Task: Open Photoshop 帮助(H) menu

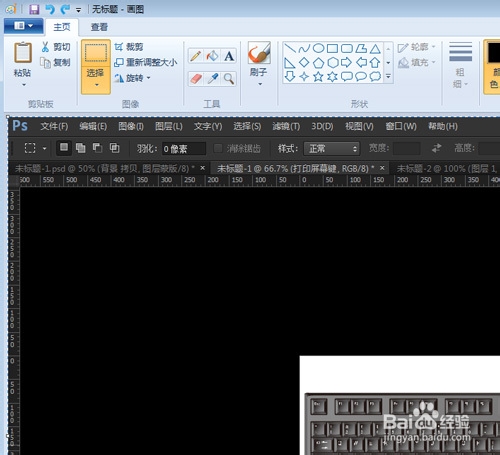Action: click(443, 126)
